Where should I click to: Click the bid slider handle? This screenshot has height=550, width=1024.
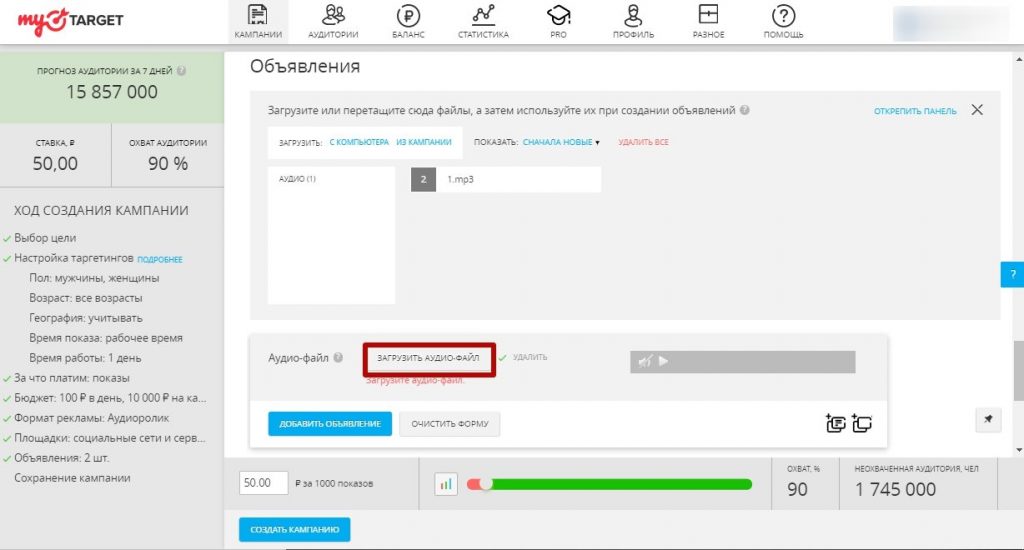pos(486,484)
